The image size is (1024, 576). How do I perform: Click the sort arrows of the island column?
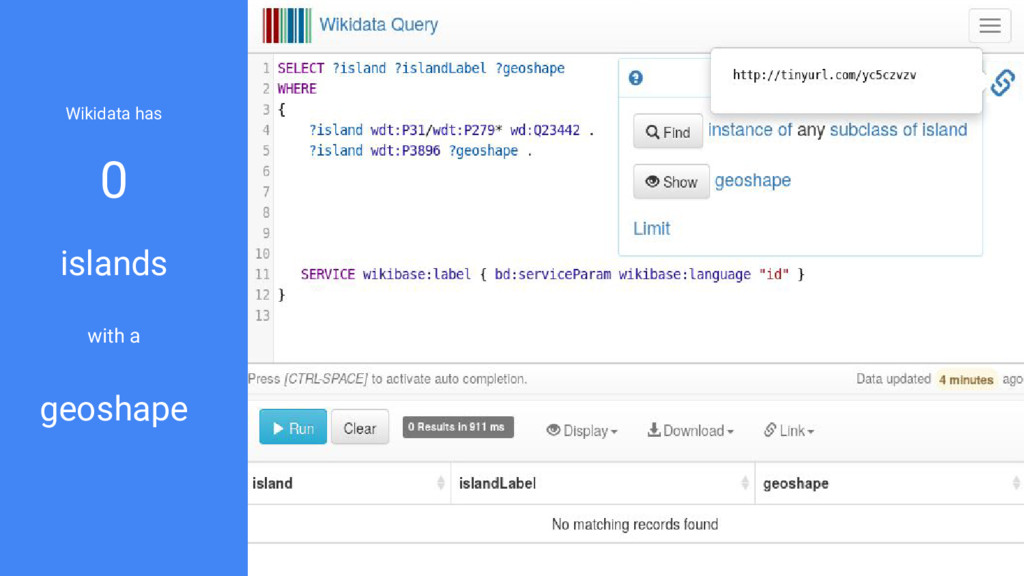click(x=441, y=483)
